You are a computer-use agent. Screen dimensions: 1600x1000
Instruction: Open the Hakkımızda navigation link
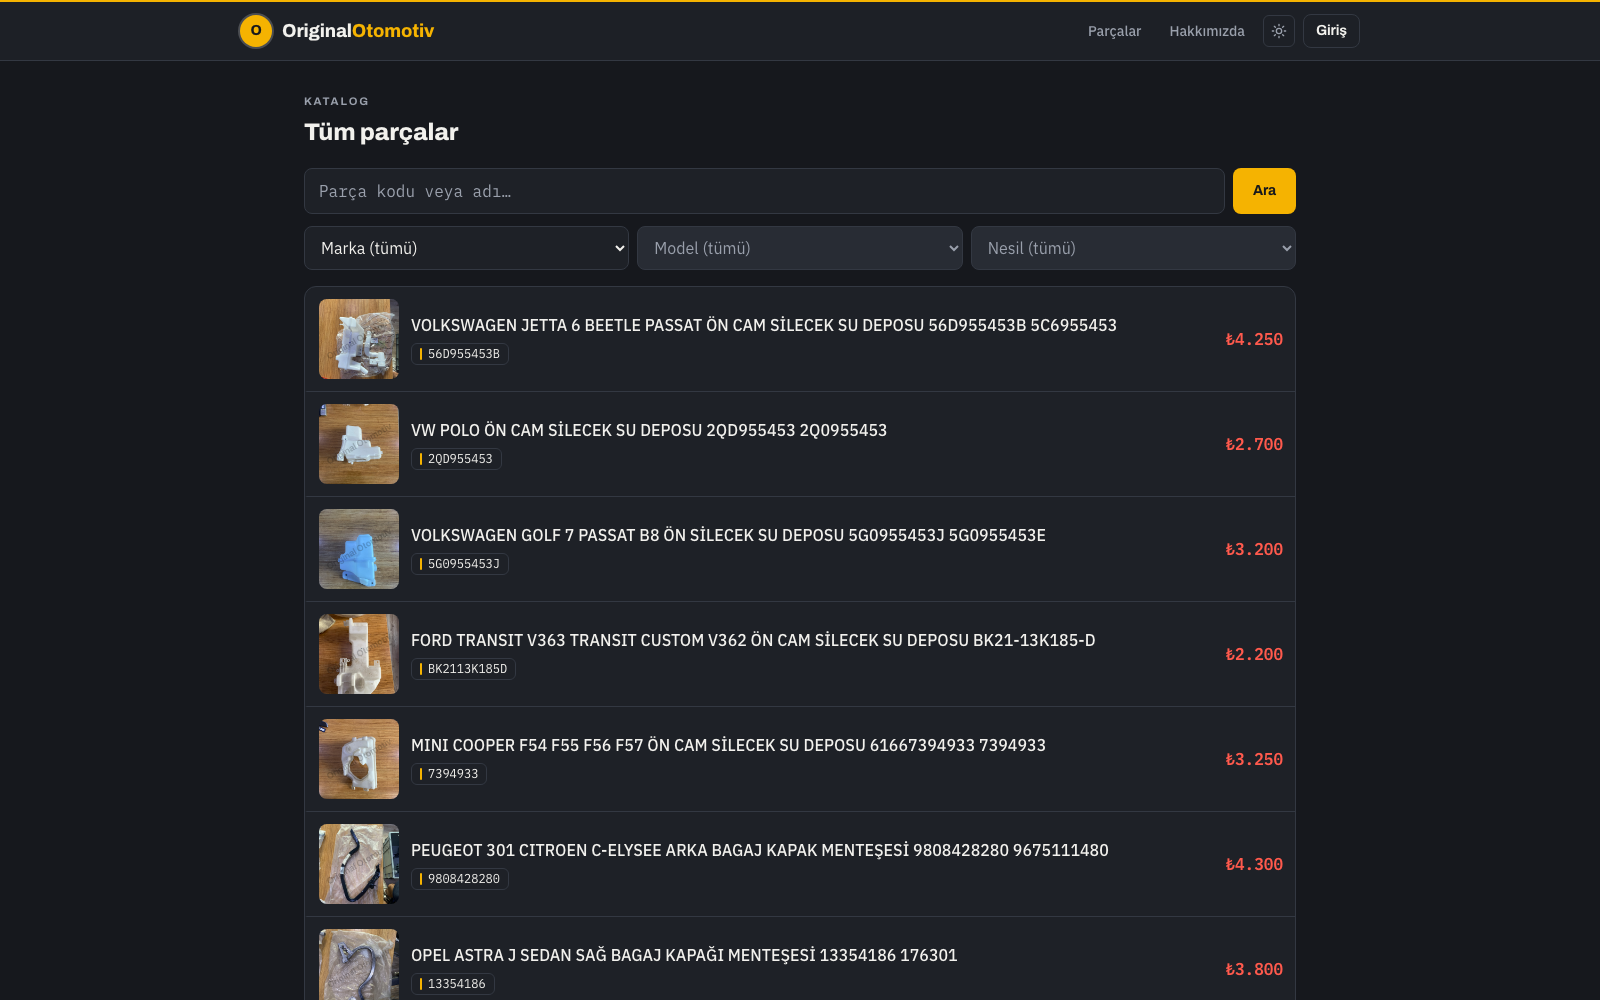(1207, 31)
